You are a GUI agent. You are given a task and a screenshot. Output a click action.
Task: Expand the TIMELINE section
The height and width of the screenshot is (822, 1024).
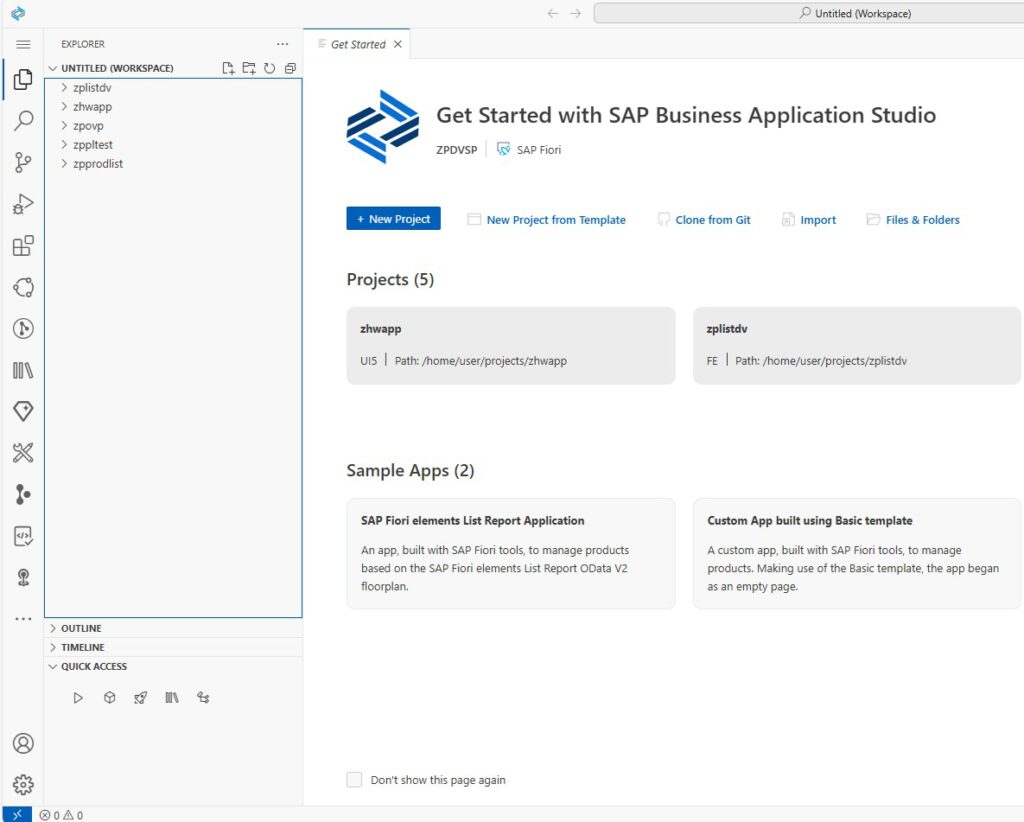(x=82, y=647)
